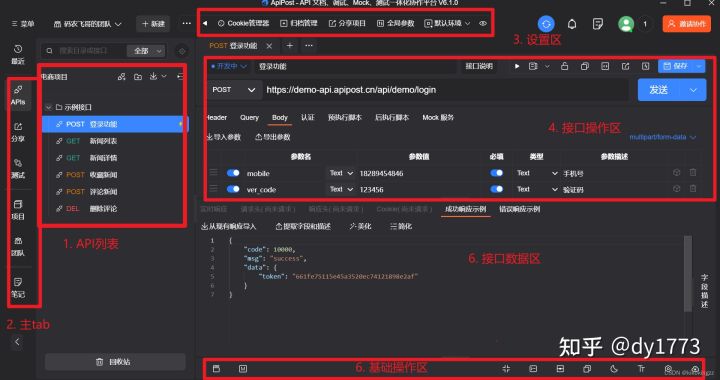The height and width of the screenshot is (380, 720).
Task: Click the 接口说明 description button
Action: tap(479, 67)
